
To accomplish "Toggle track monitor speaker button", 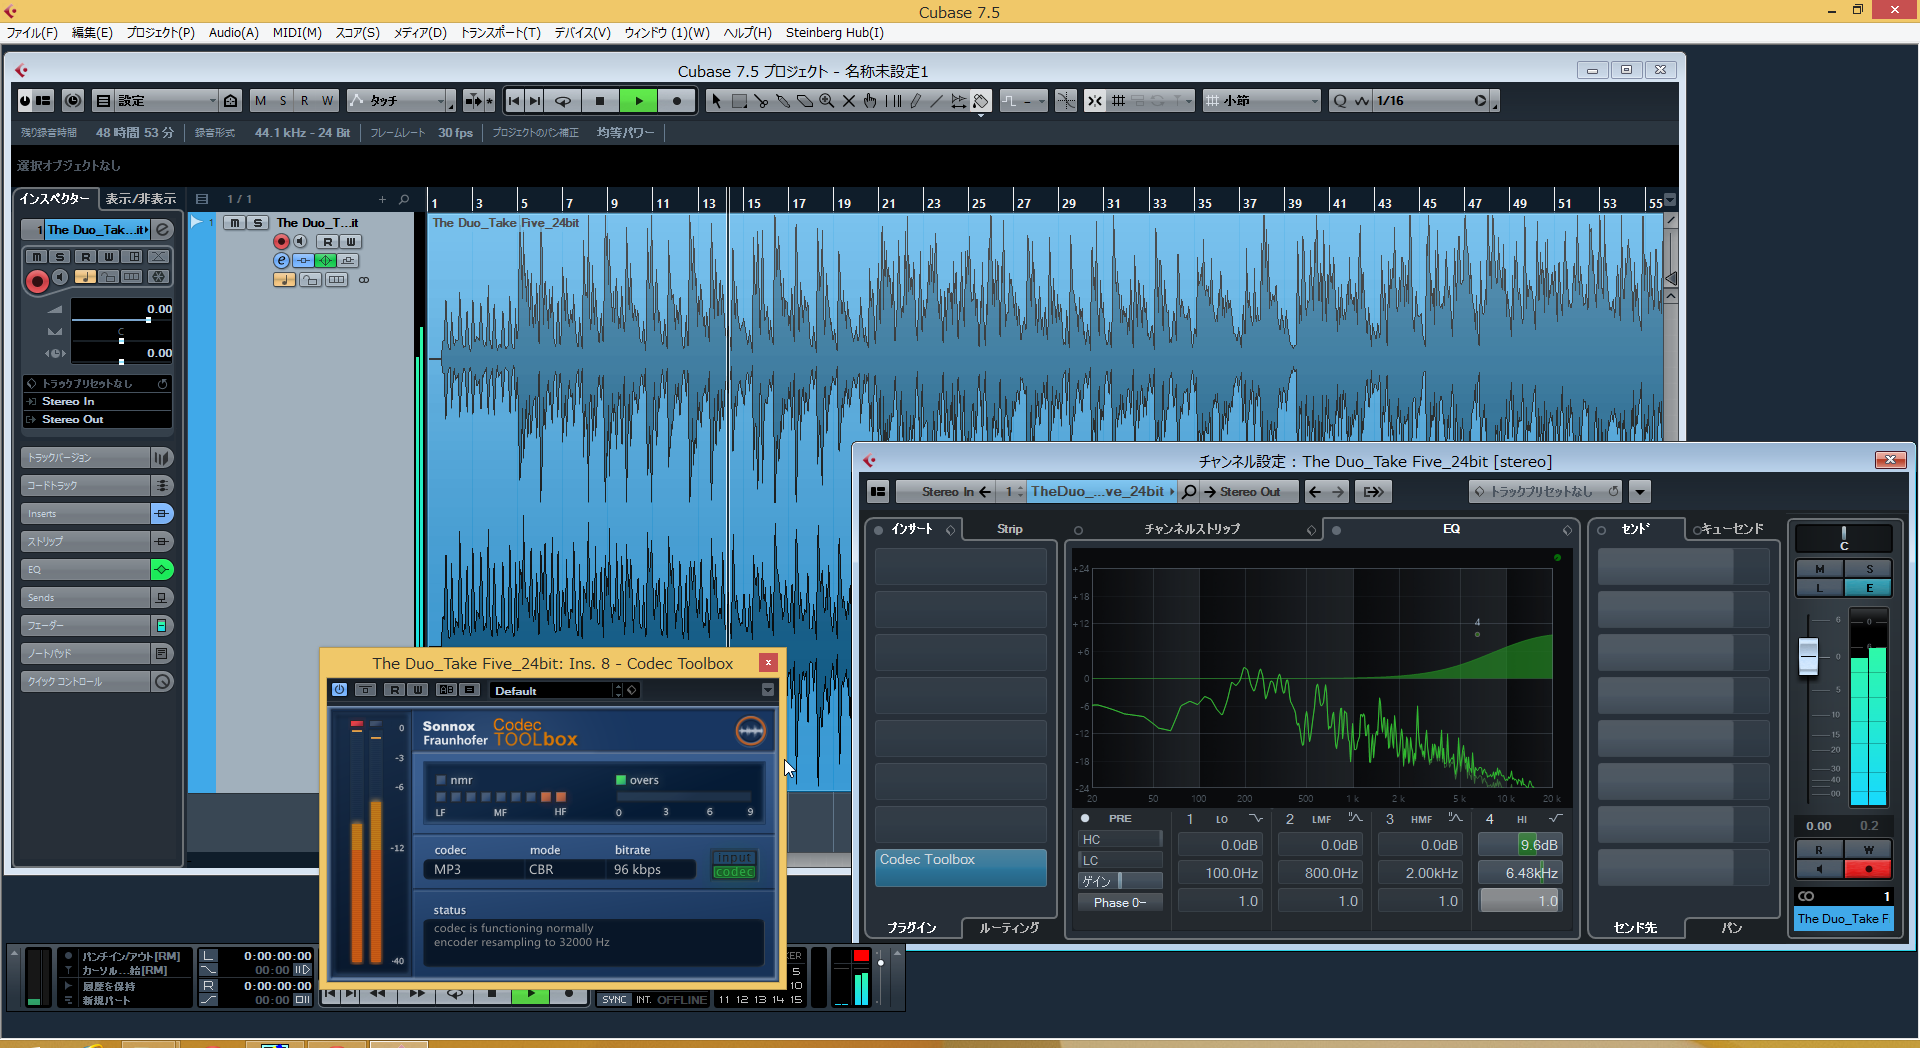I will pos(300,241).
